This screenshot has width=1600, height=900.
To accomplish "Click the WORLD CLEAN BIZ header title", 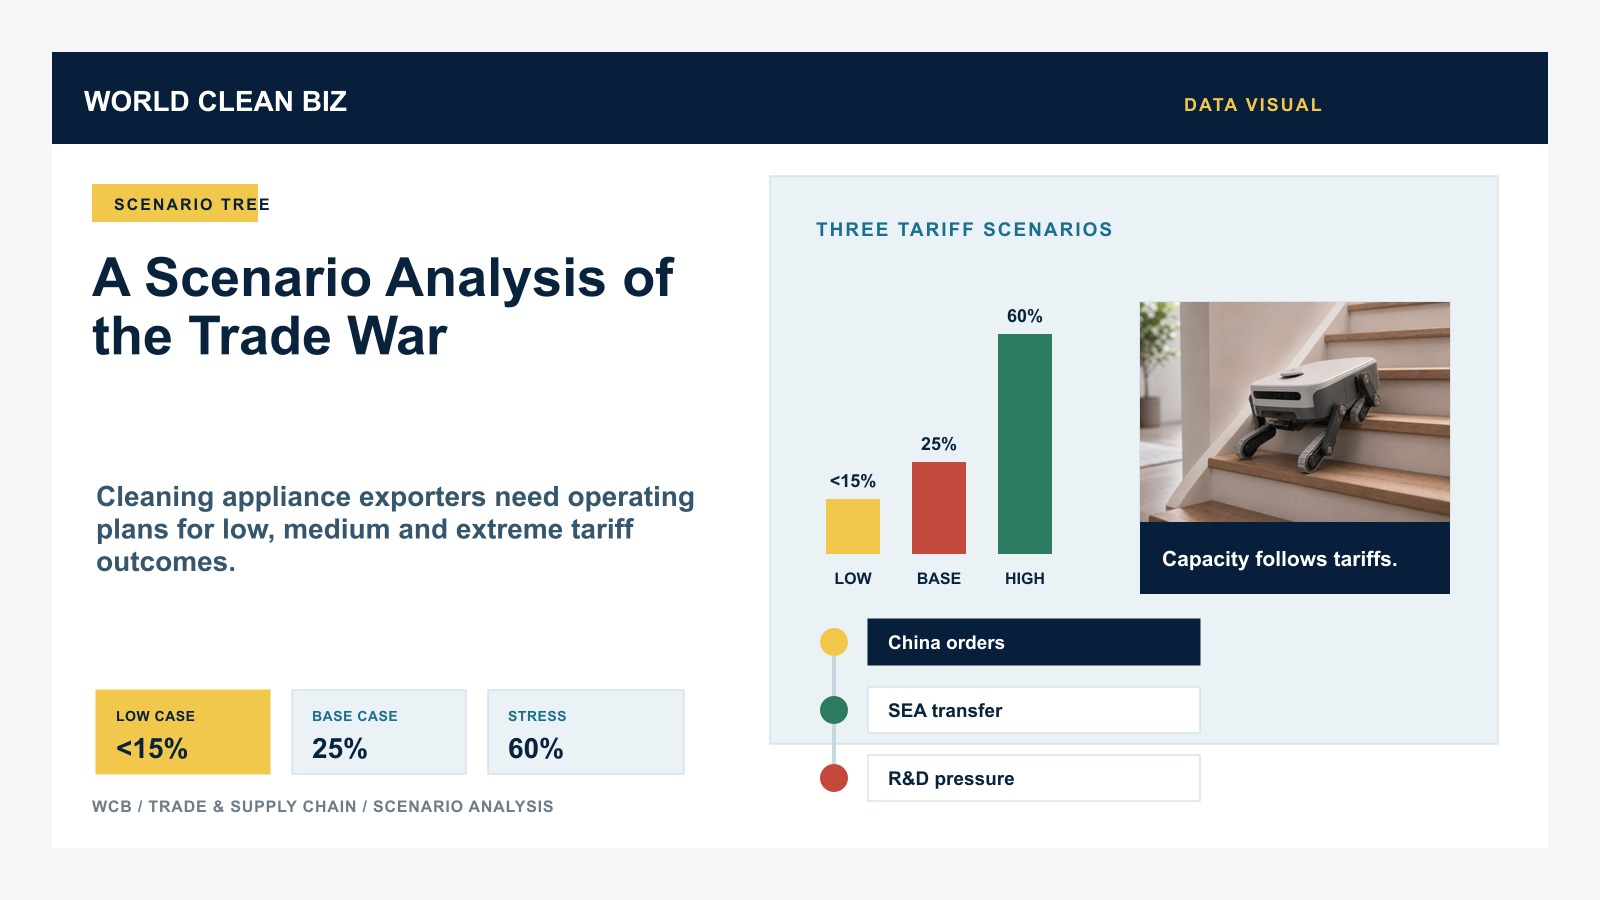I will pyautogui.click(x=215, y=101).
